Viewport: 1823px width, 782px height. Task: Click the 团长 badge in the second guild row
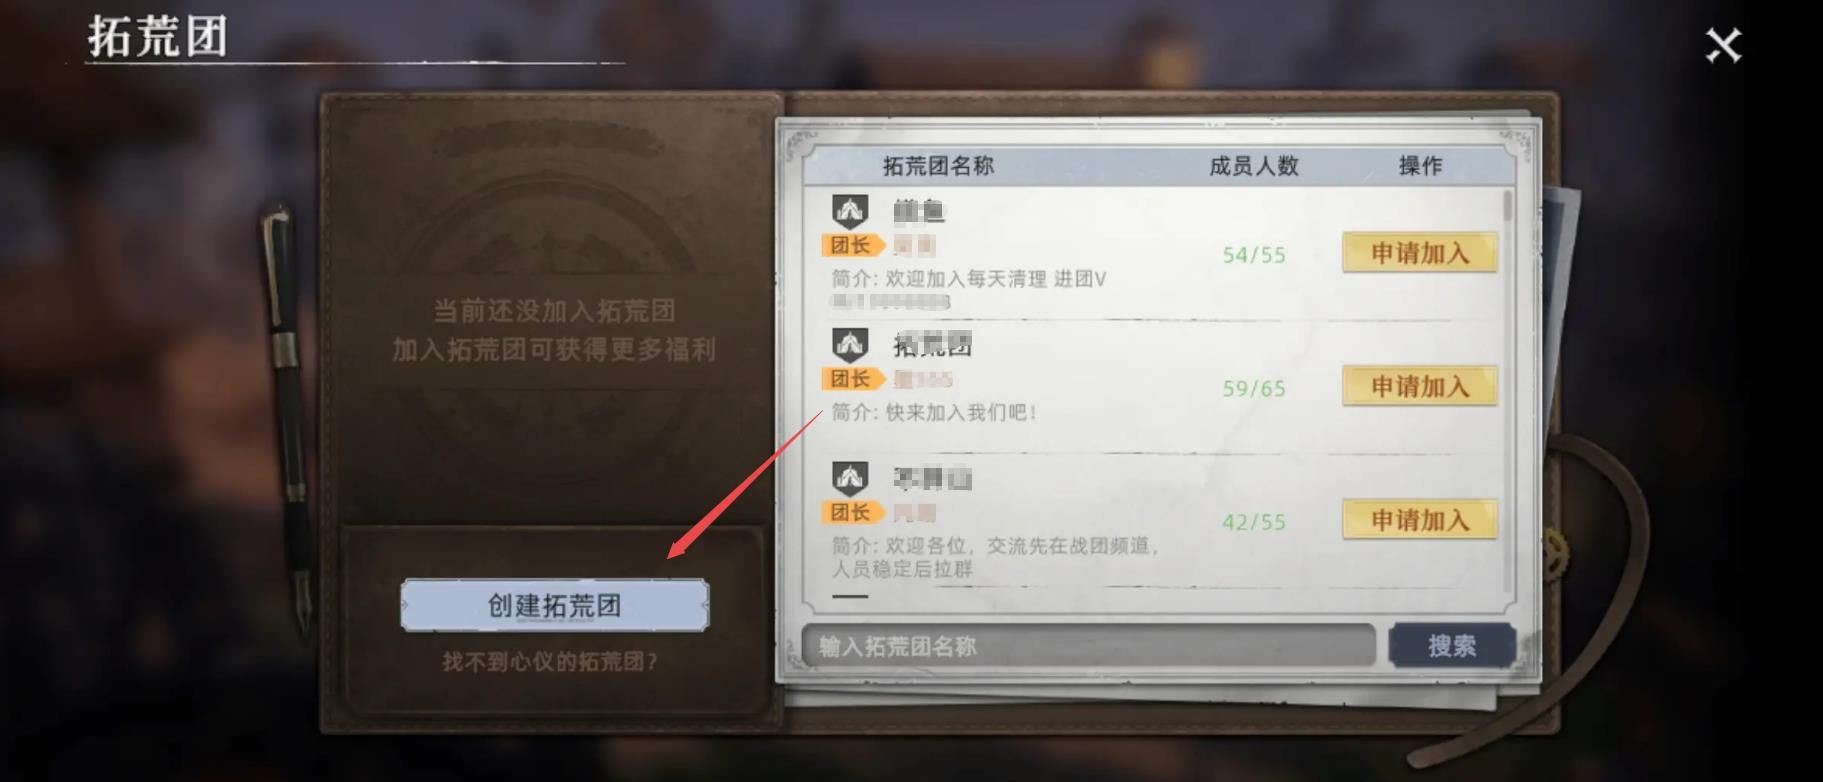pos(853,379)
